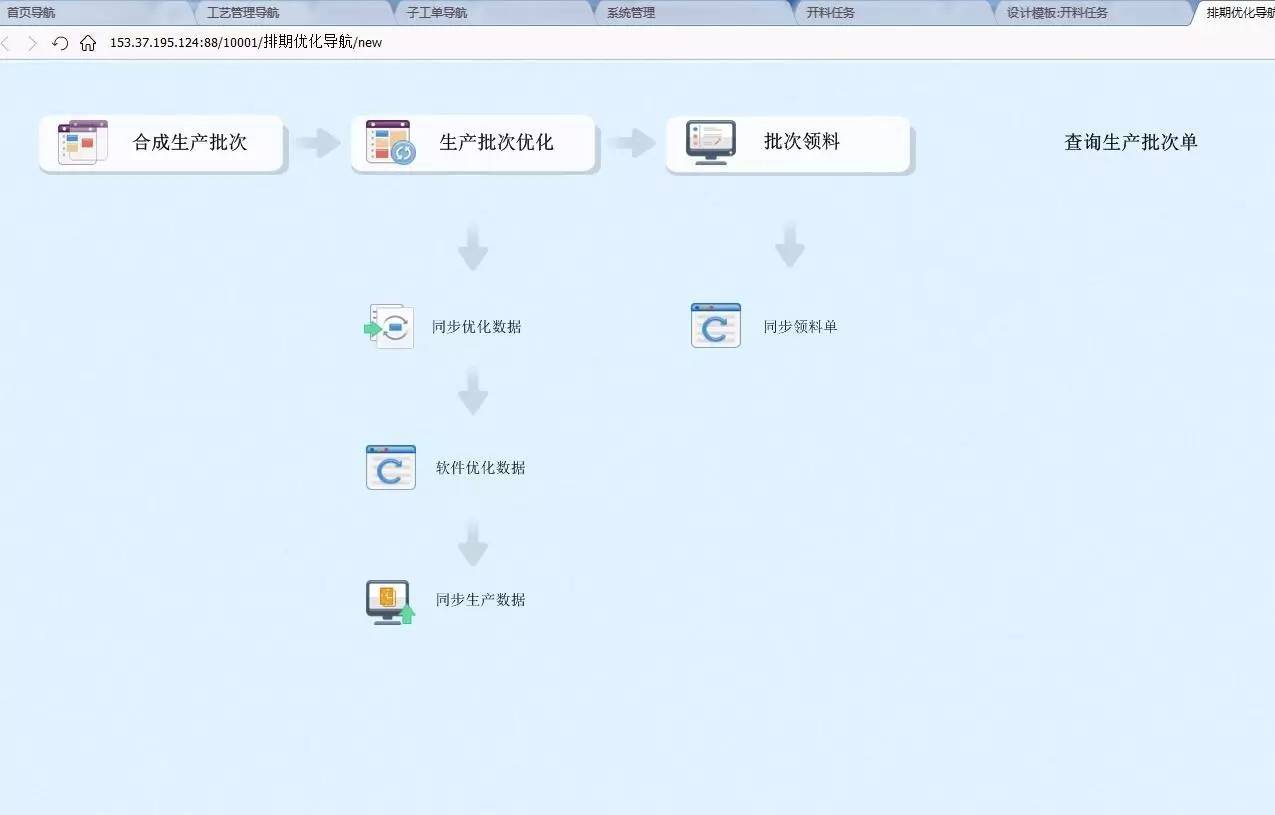
Task: Switch to the 首页导航 tab
Action: 32,13
